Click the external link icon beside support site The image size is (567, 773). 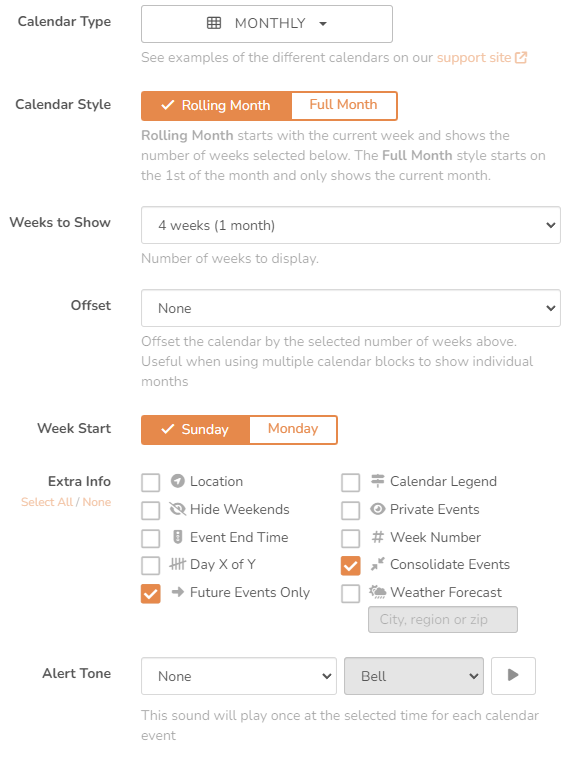(x=521, y=58)
